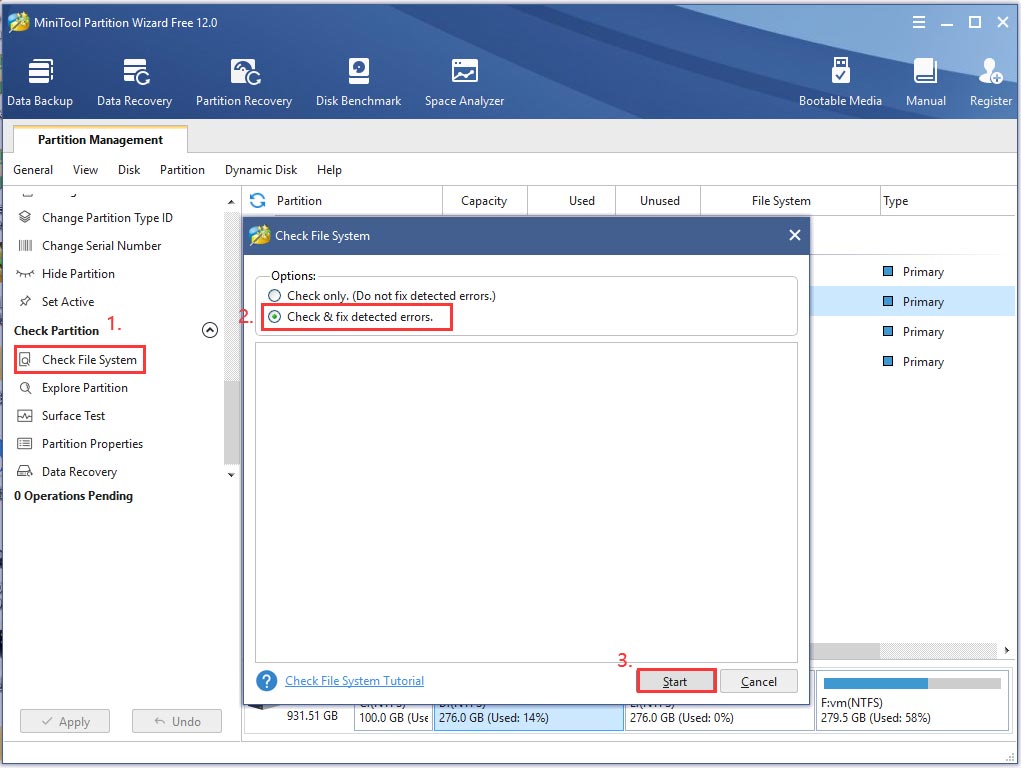
Task: Click the Undo button
Action: coord(177,722)
